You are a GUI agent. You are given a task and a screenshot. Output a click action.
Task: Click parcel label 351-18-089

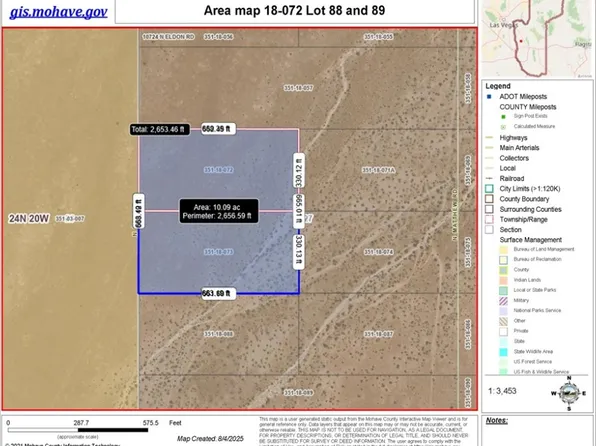click(299, 393)
